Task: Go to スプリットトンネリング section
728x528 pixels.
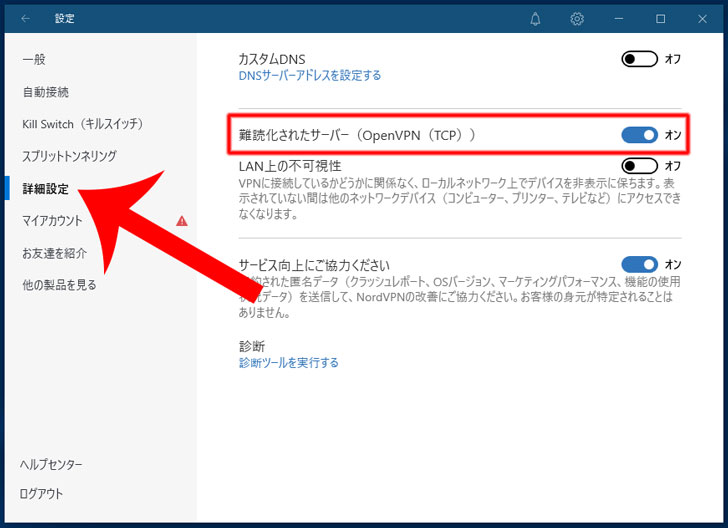Action: [x=69, y=156]
